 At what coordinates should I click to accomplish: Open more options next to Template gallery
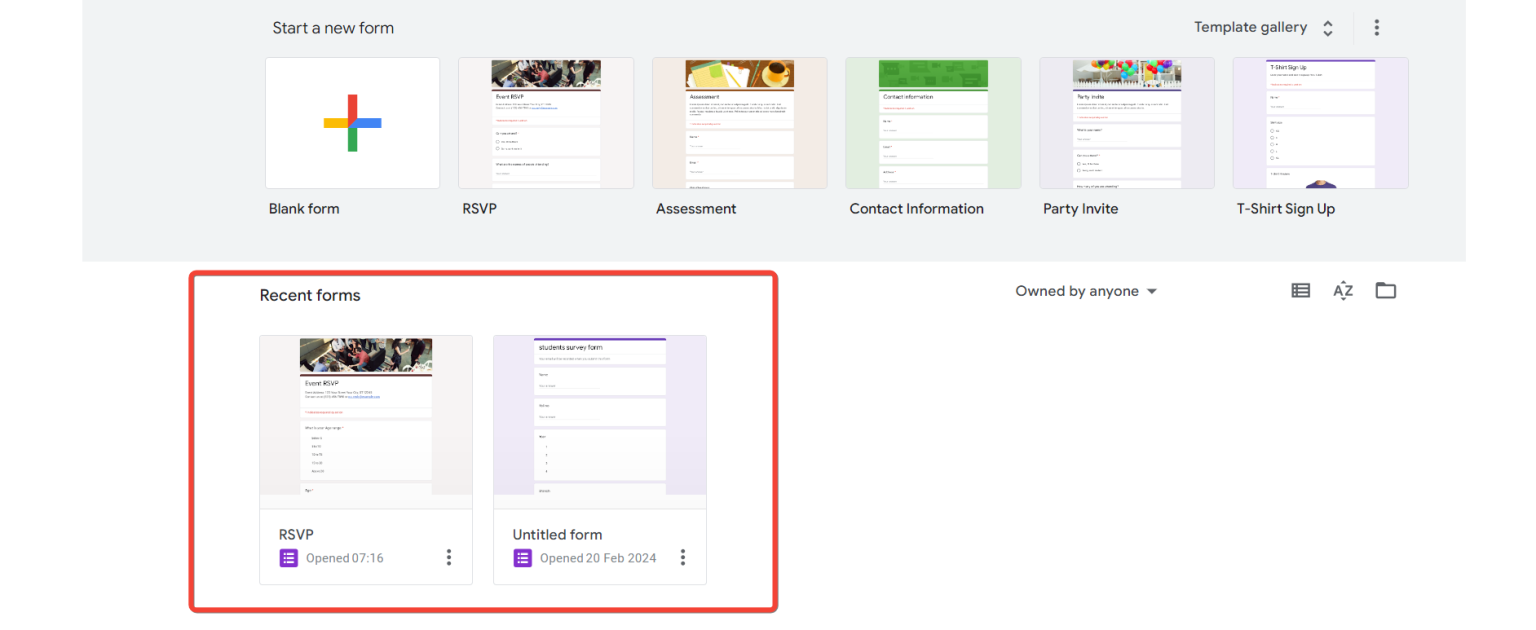[x=1377, y=28]
